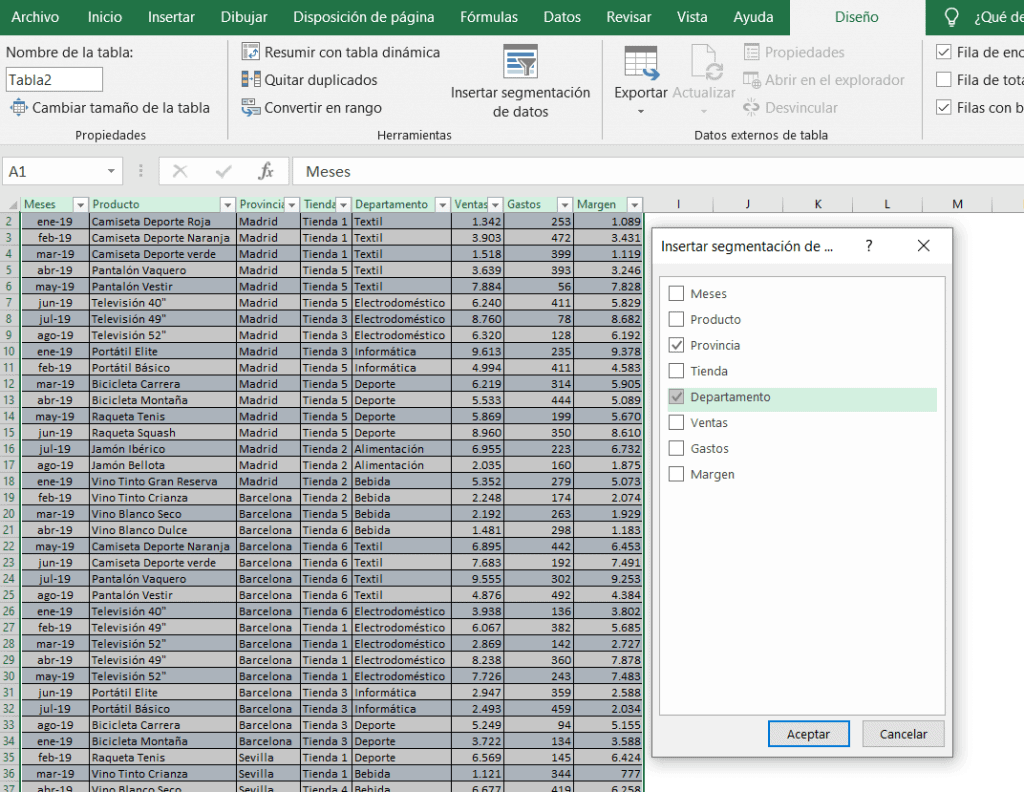Click the Quitar duplicados icon
This screenshot has height=792, width=1024.
pyautogui.click(x=250, y=80)
